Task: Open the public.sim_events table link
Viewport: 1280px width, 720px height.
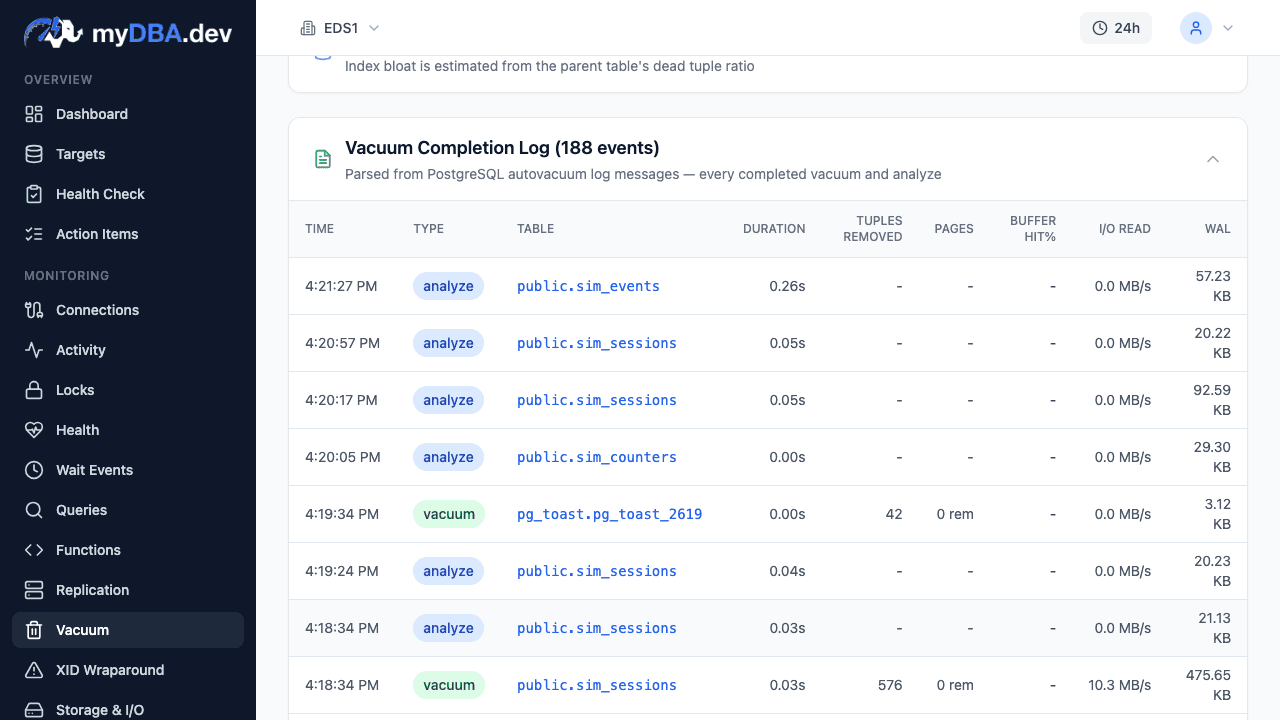Action: tap(588, 286)
